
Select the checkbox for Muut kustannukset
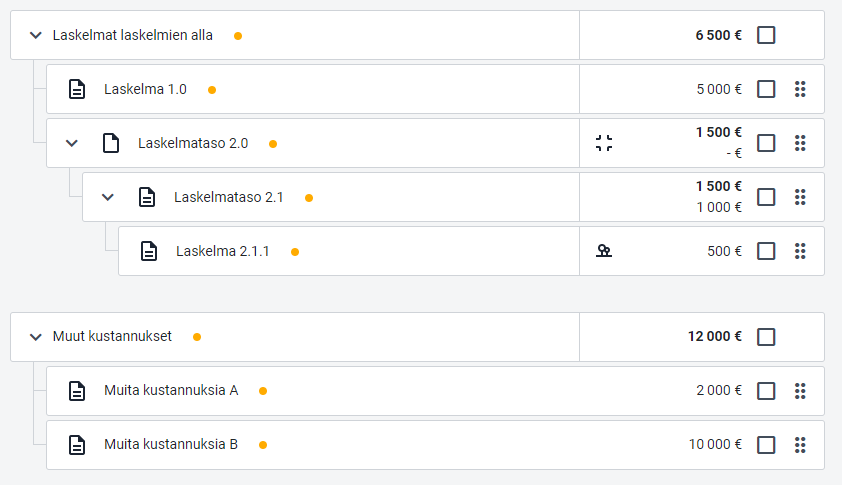(x=766, y=337)
